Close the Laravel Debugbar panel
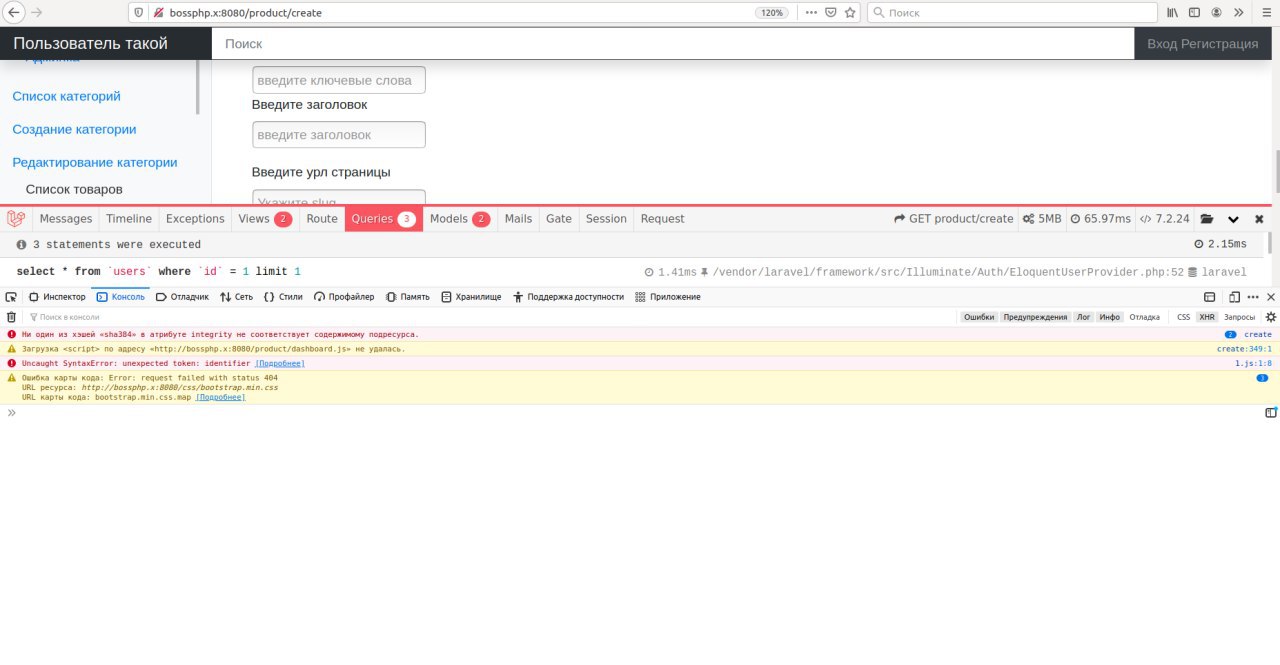Viewport: 1280px width, 665px height. click(1259, 219)
